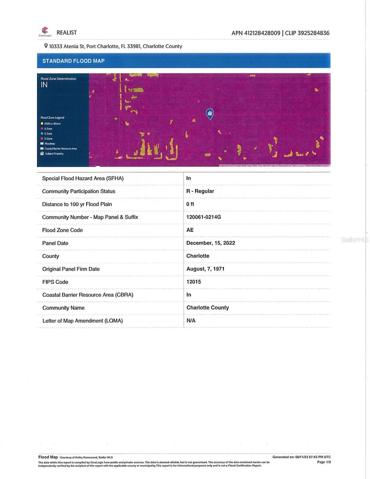Viewport: 370px width, 479px height.
Task: Click the 'Charlotte County' community name value
Action: click(208, 308)
